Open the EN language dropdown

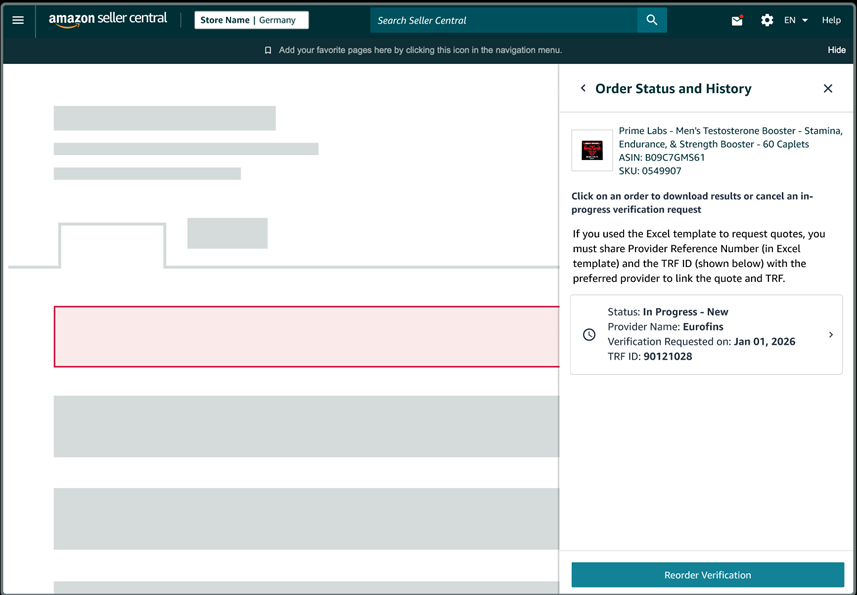(x=796, y=20)
